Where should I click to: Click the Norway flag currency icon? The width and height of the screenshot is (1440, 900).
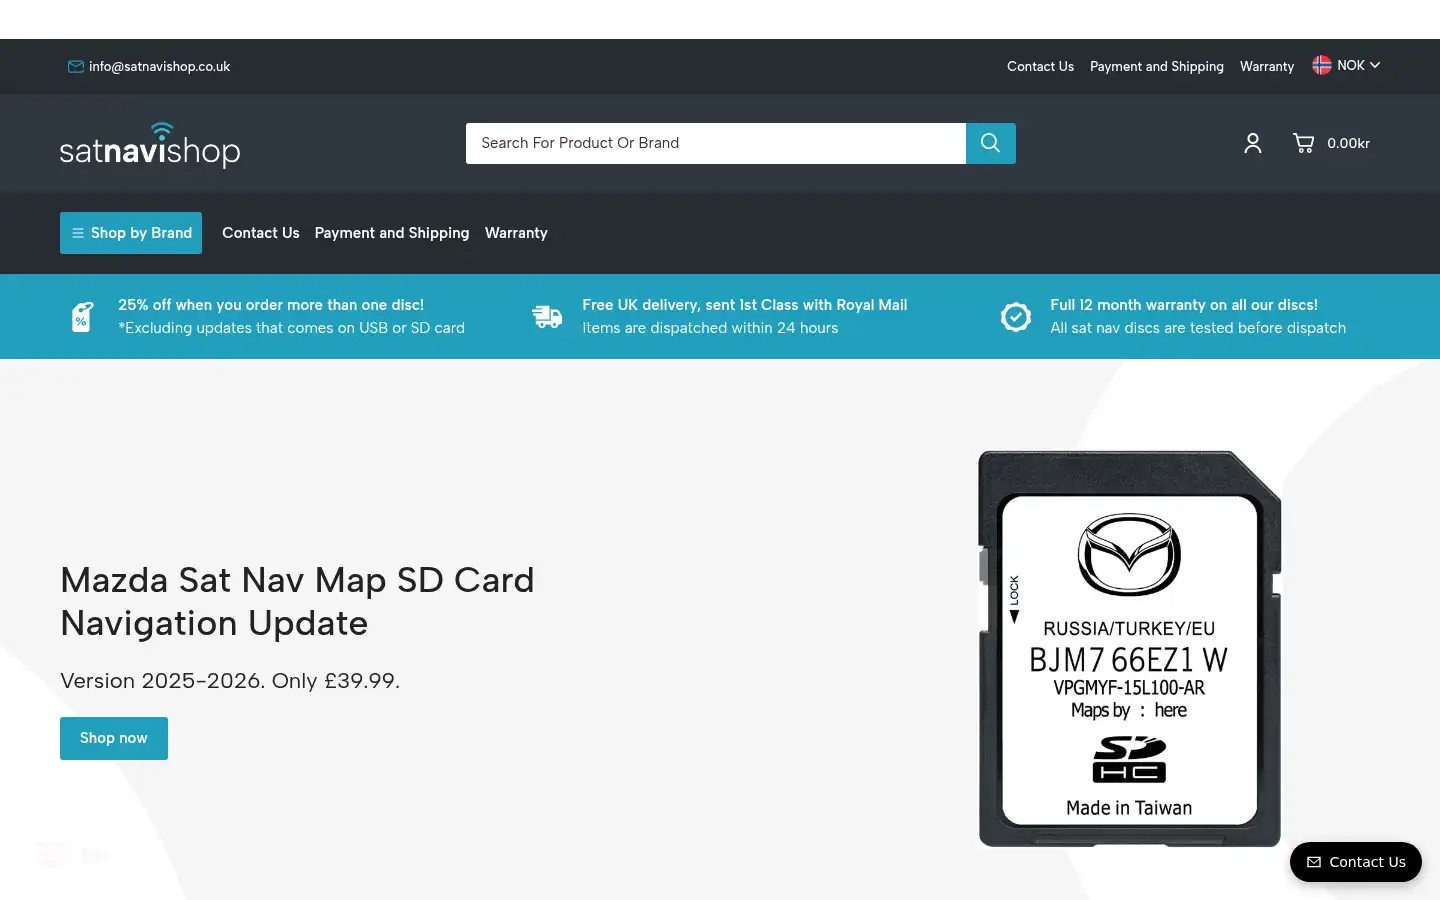point(1322,65)
